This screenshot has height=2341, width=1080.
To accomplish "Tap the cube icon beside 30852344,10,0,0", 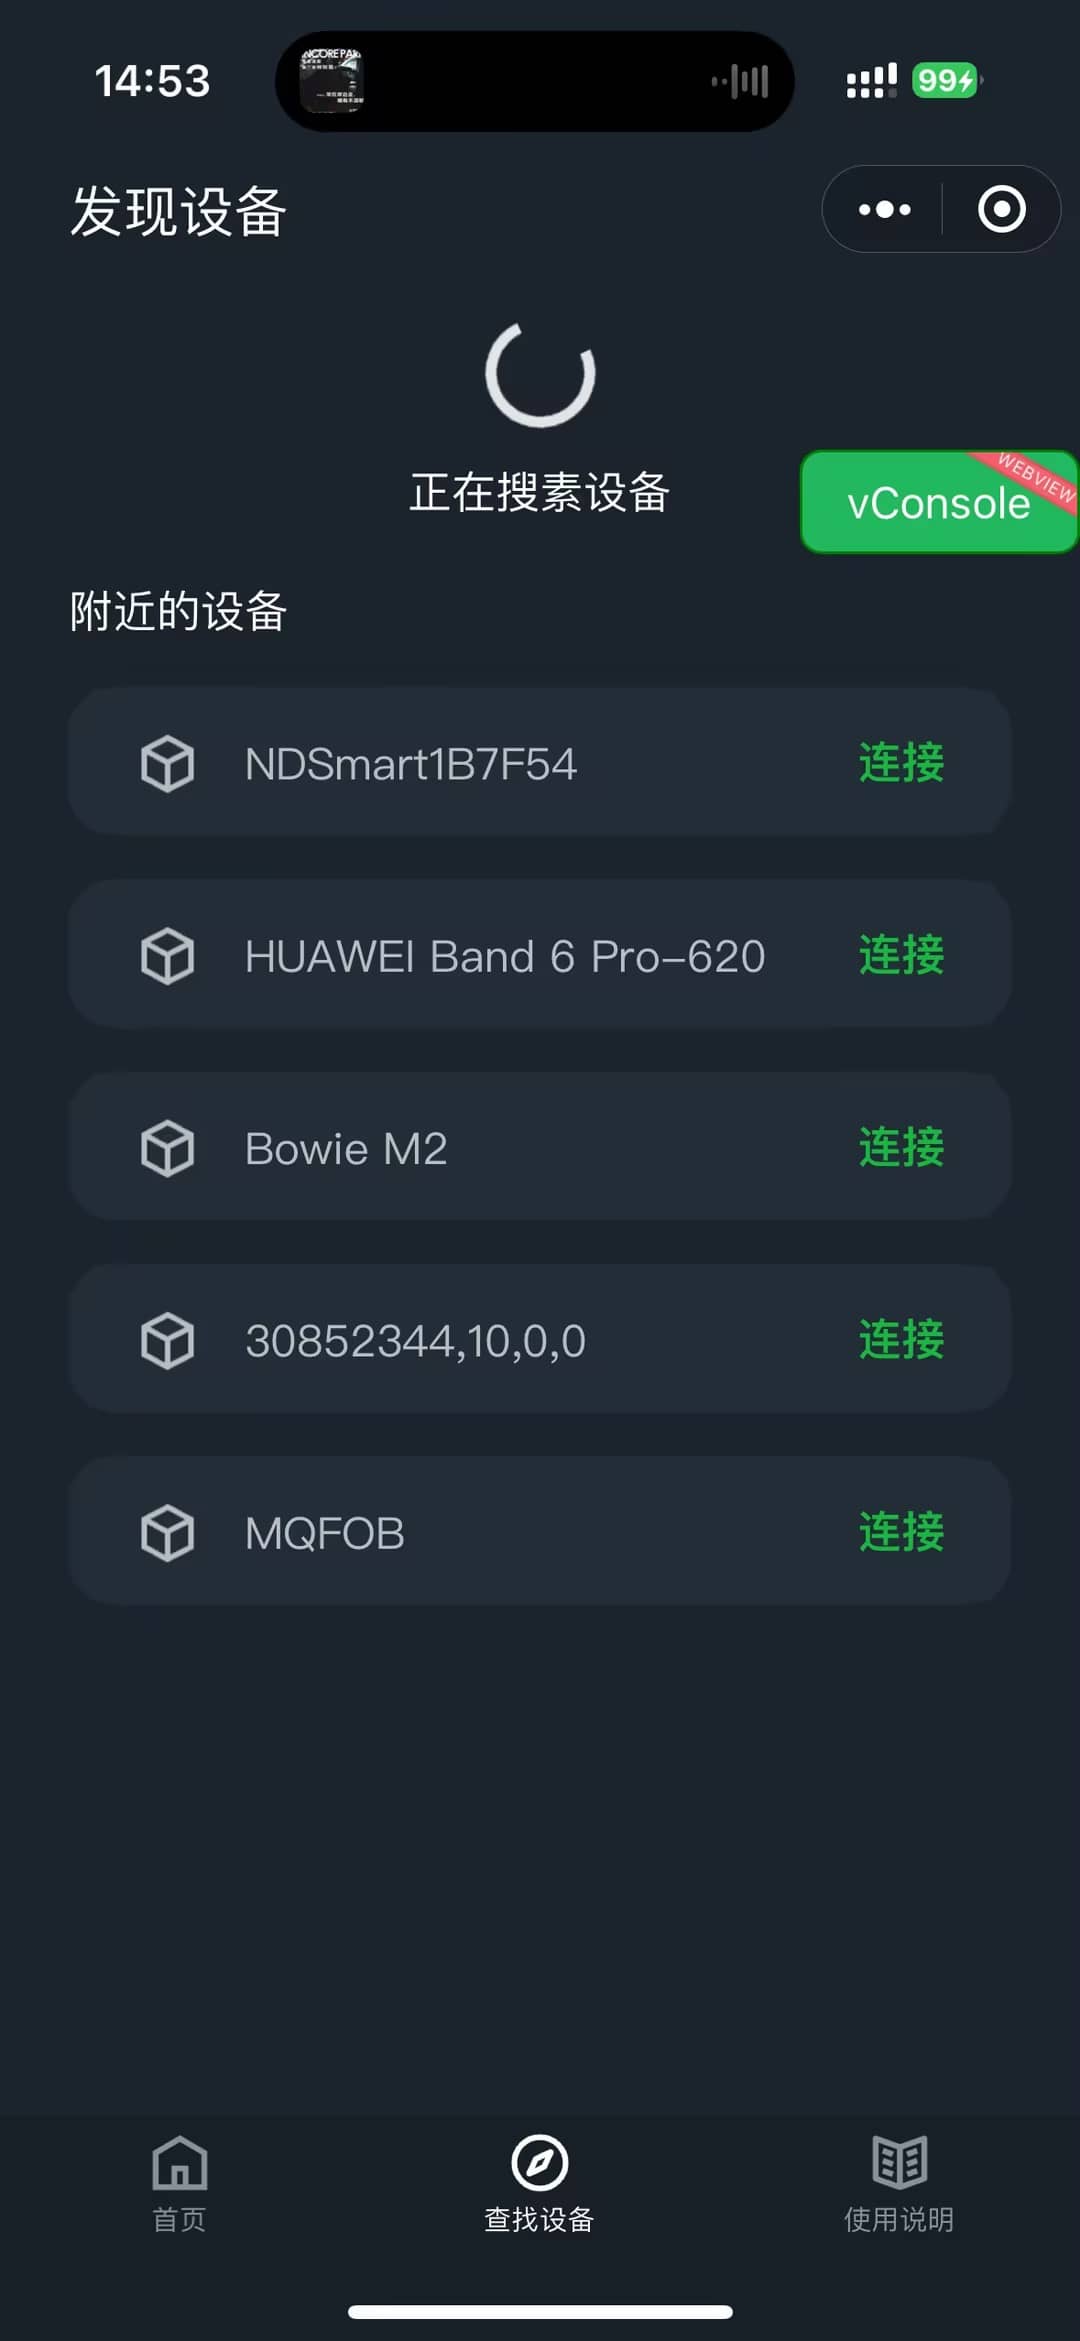I will tap(167, 1340).
